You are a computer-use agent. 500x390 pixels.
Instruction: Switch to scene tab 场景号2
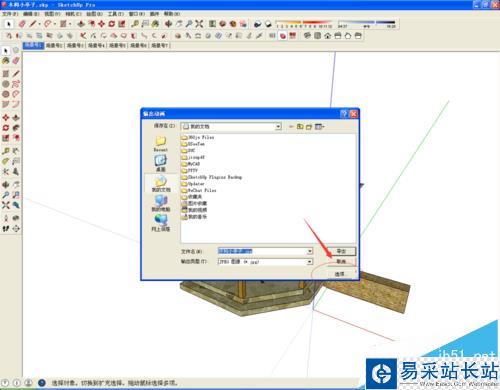coord(54,45)
